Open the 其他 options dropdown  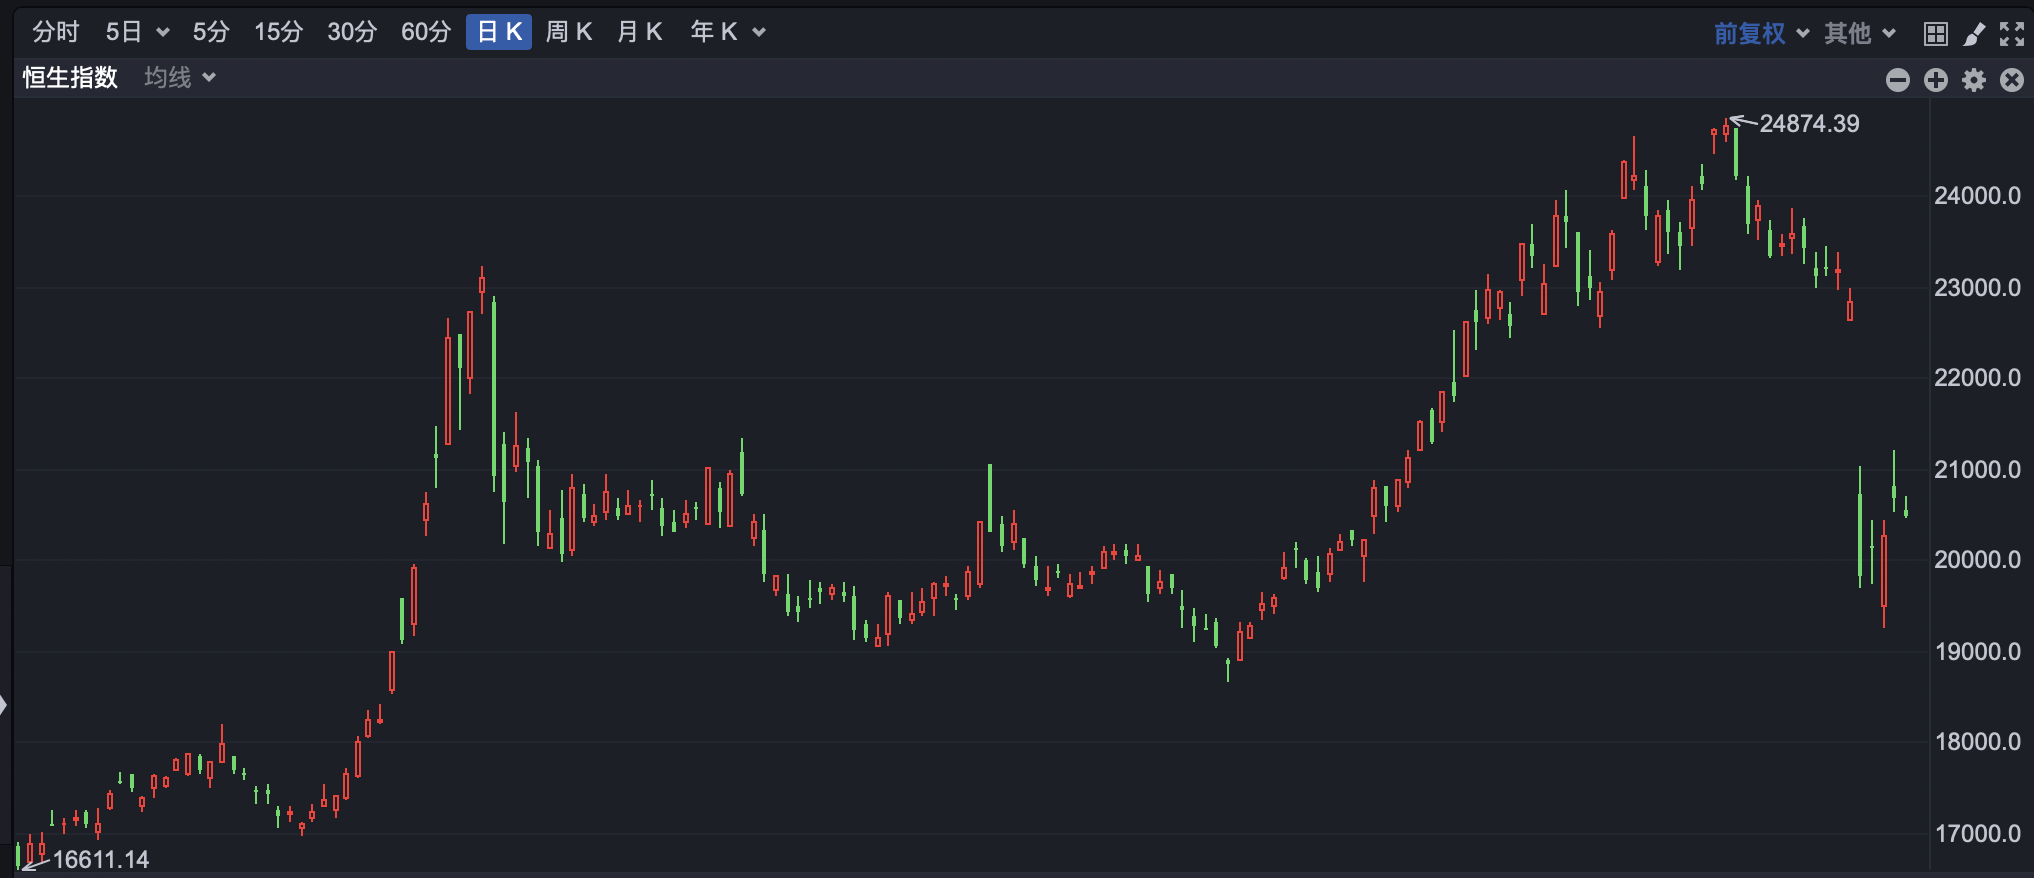click(1859, 33)
